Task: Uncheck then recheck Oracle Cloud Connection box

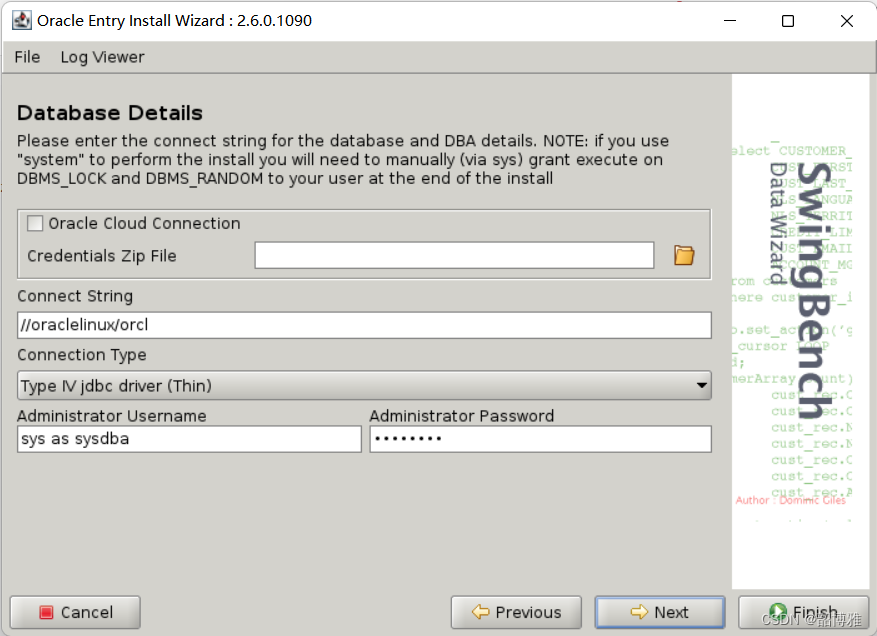Action: click(x=34, y=222)
